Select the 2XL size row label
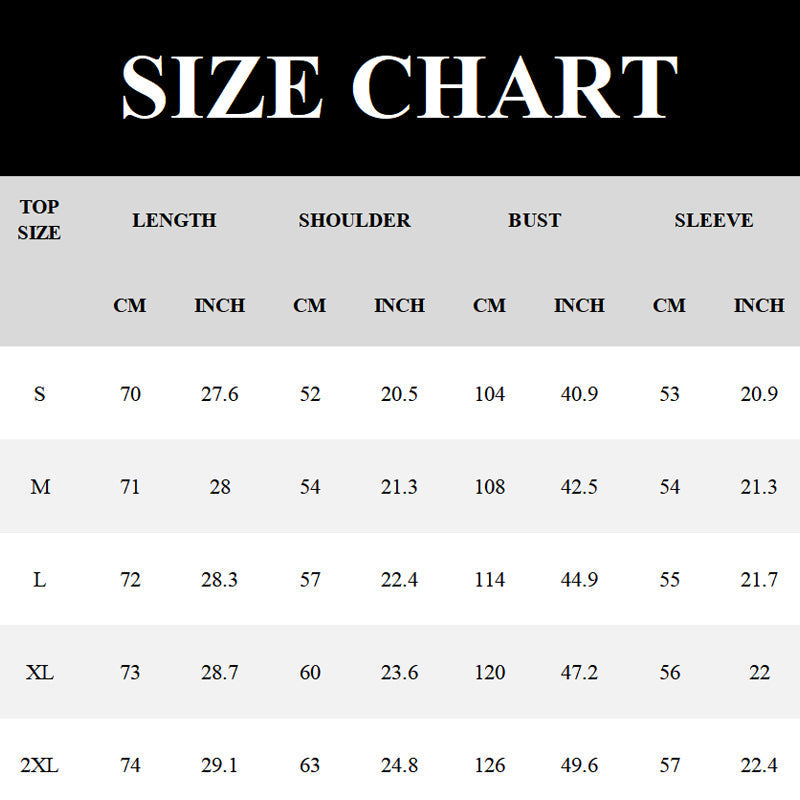This screenshot has width=800, height=800. pos(40,766)
